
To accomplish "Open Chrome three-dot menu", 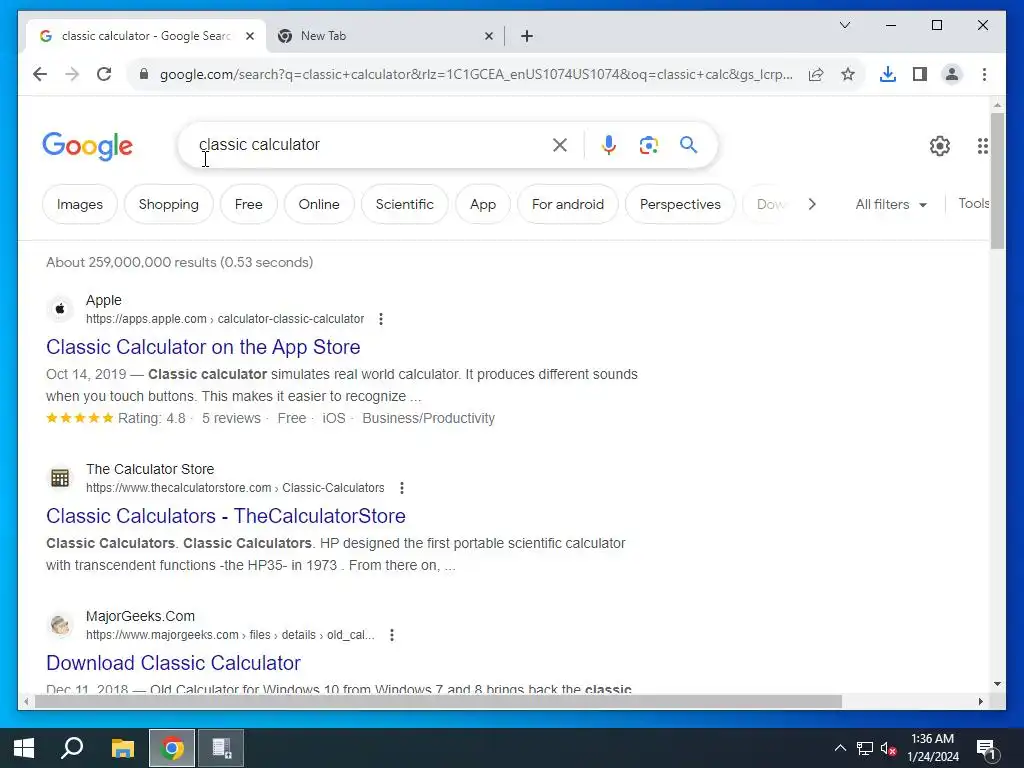I will point(984,74).
